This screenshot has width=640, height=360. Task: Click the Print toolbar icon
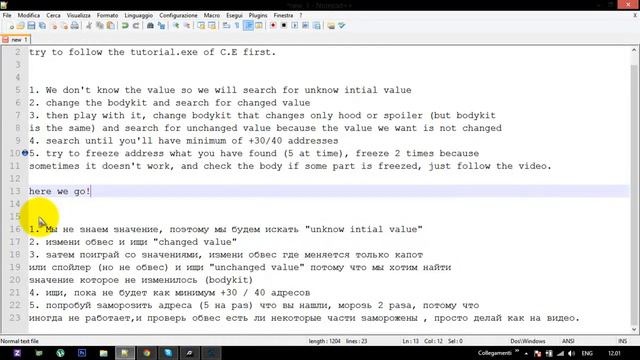(75, 26)
